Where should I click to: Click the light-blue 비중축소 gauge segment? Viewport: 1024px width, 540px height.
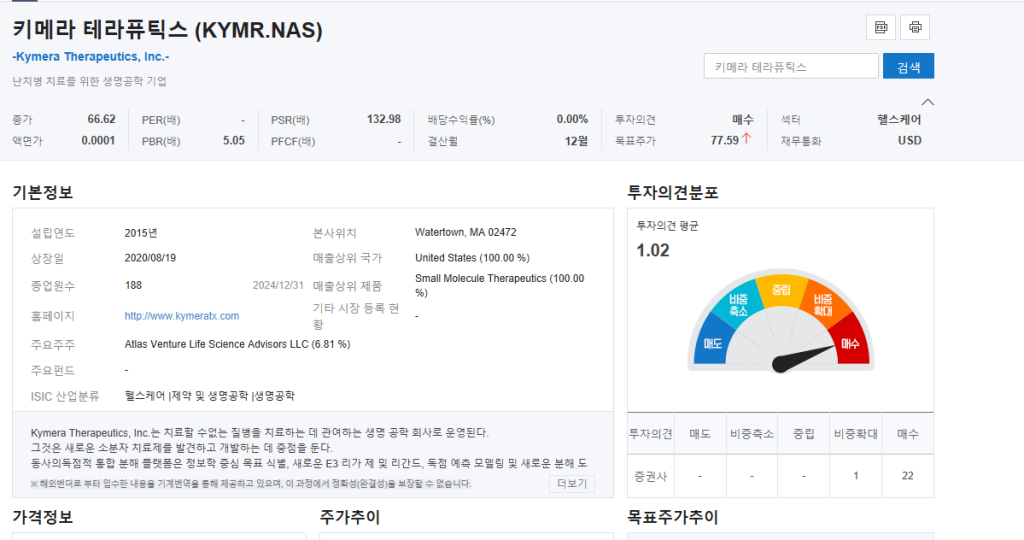[x=738, y=304]
